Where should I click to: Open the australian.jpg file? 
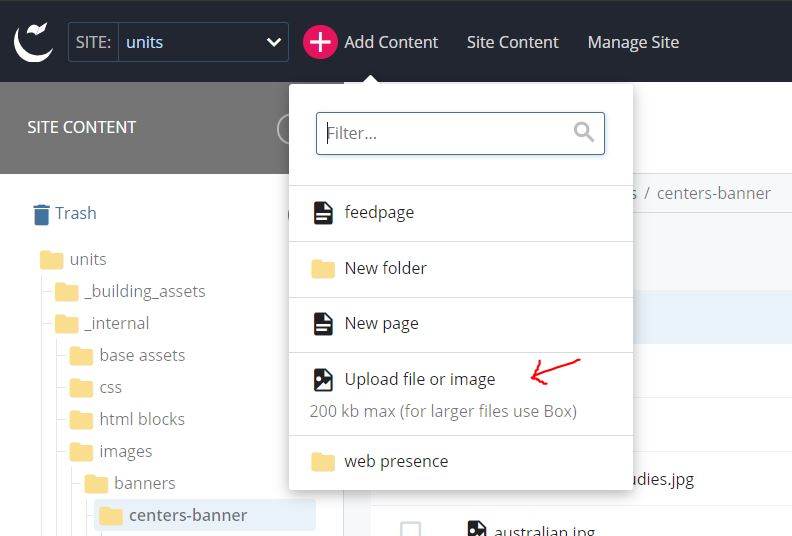544,530
